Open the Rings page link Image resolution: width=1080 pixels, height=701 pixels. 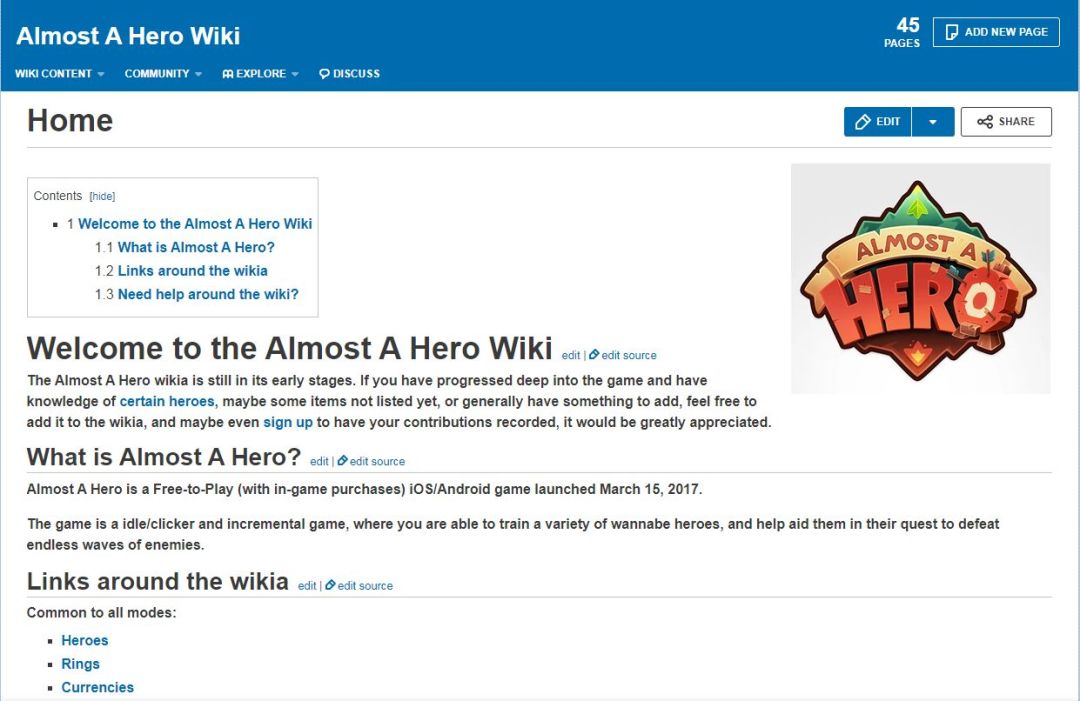[x=81, y=664]
